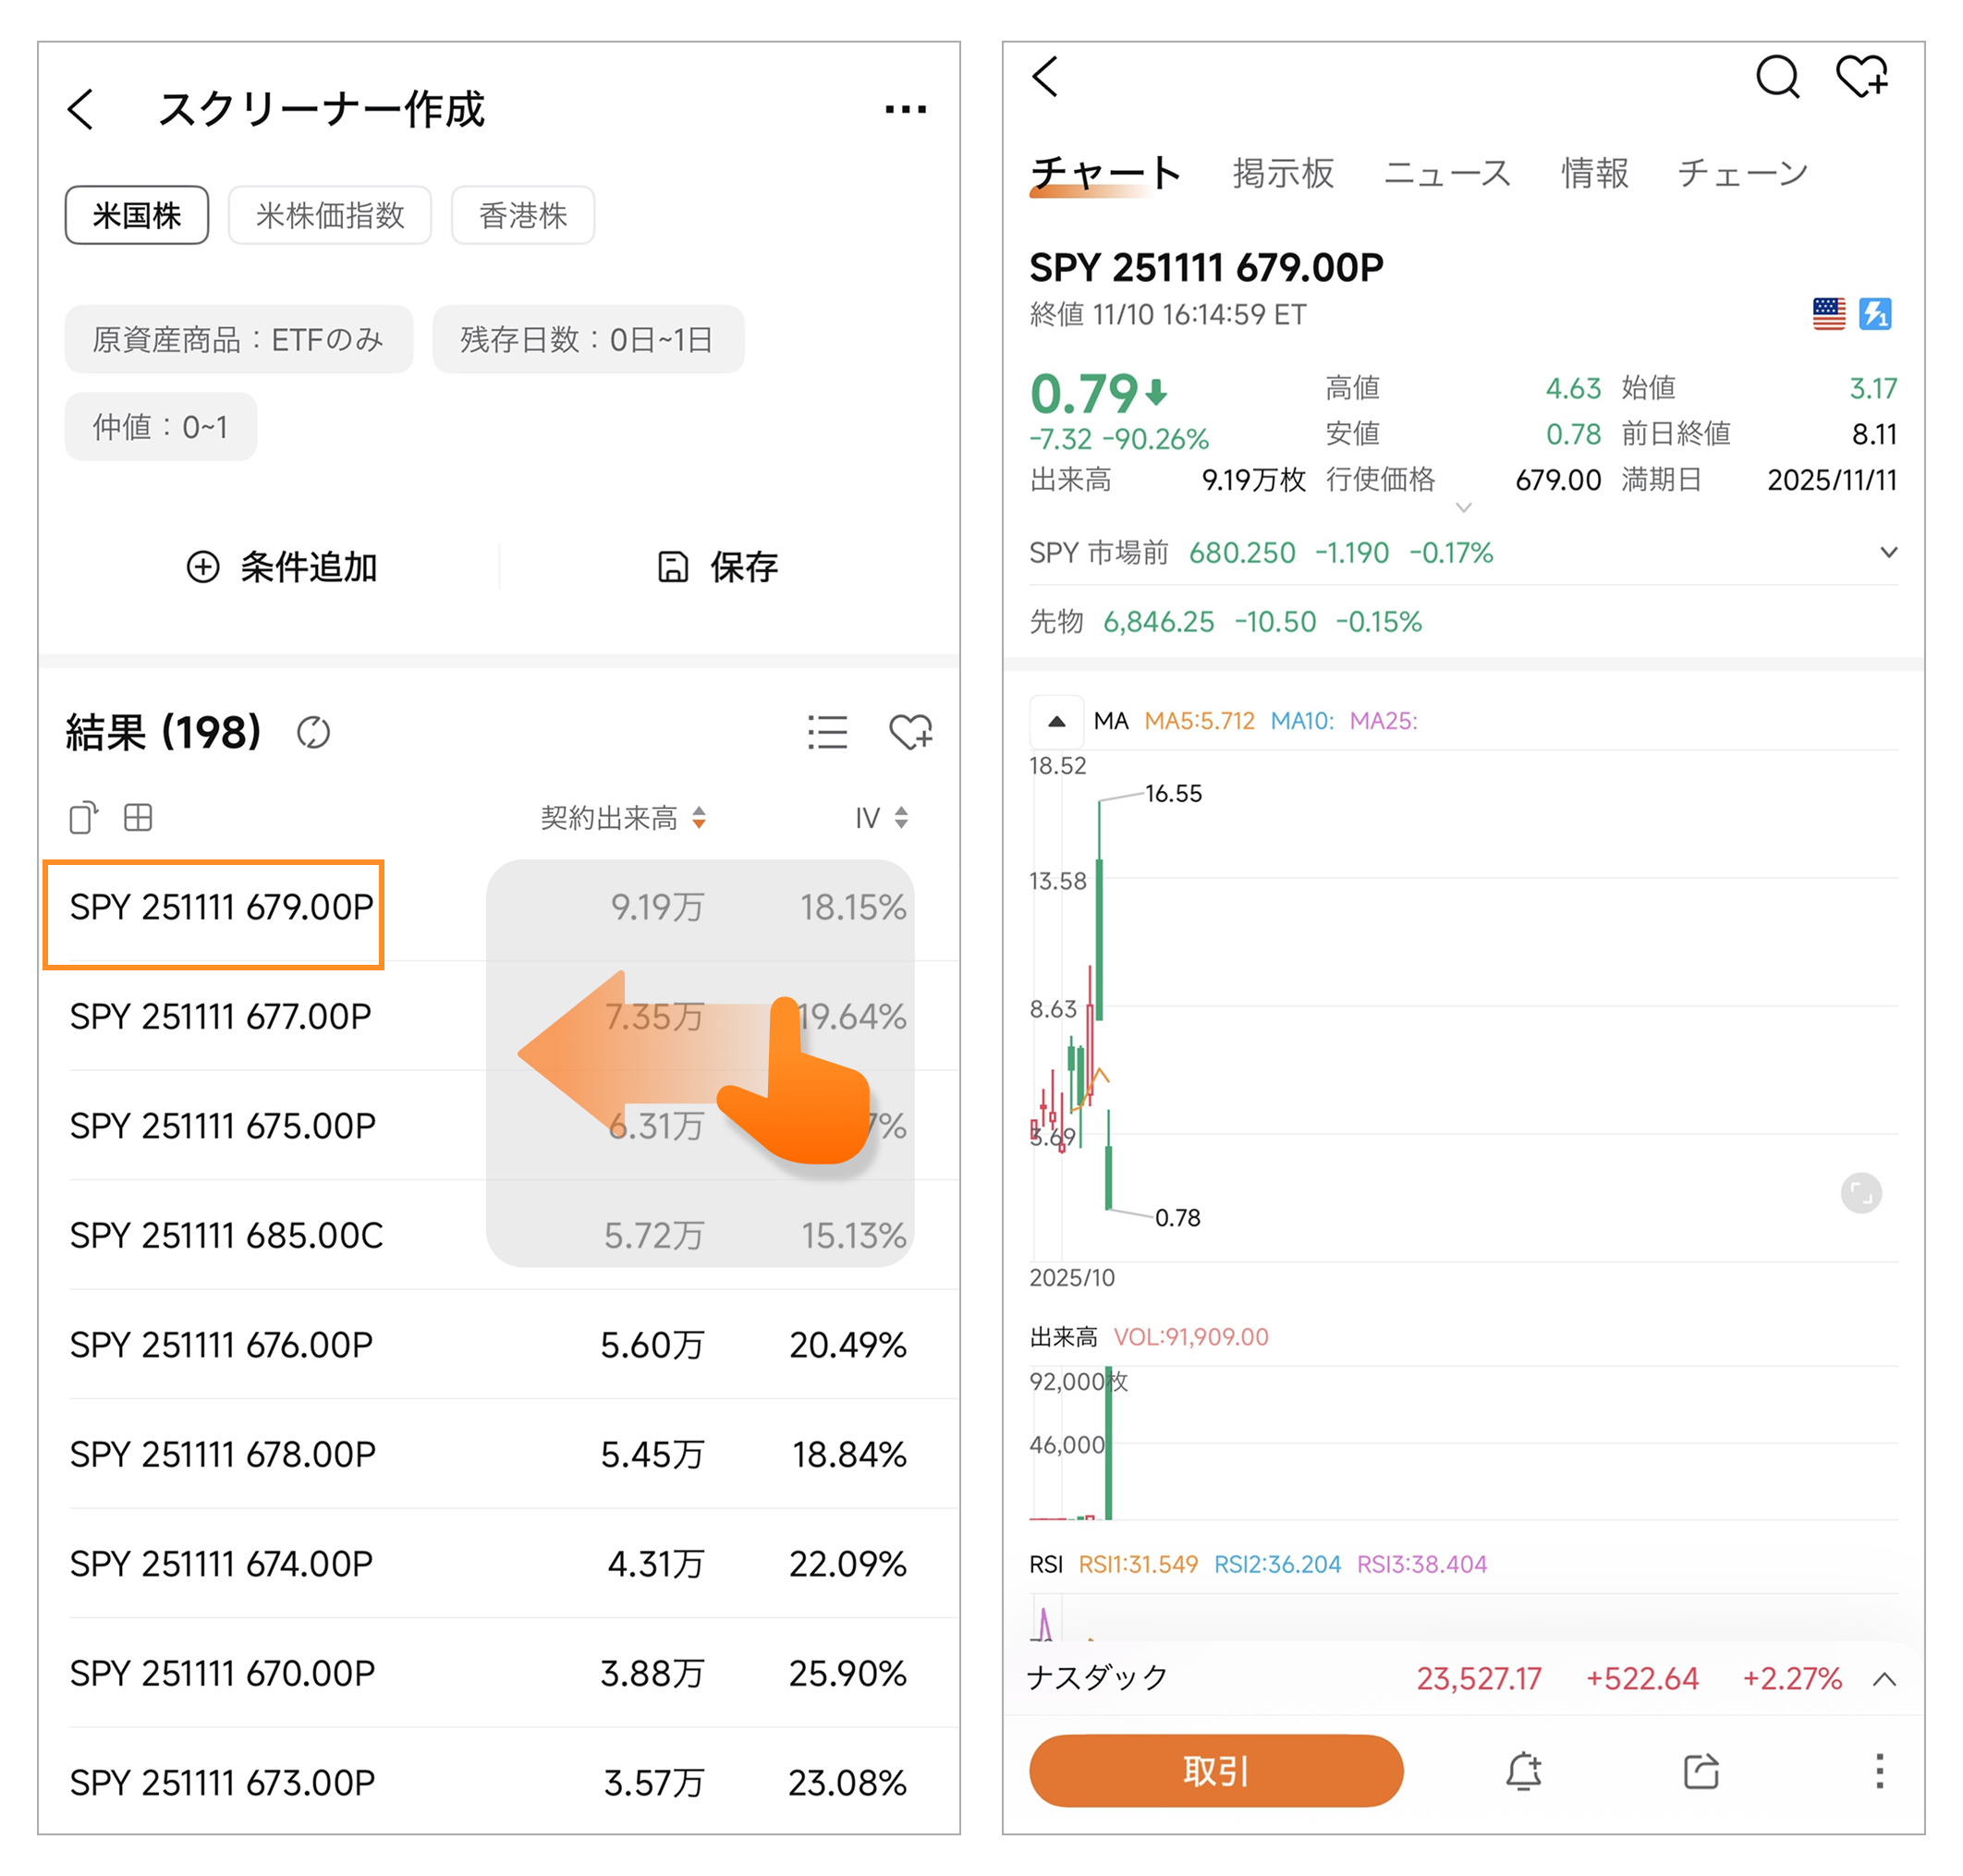The height and width of the screenshot is (1876, 1963).
Task: Click the volume bar chart
Action: pyautogui.click(x=1464, y=1443)
